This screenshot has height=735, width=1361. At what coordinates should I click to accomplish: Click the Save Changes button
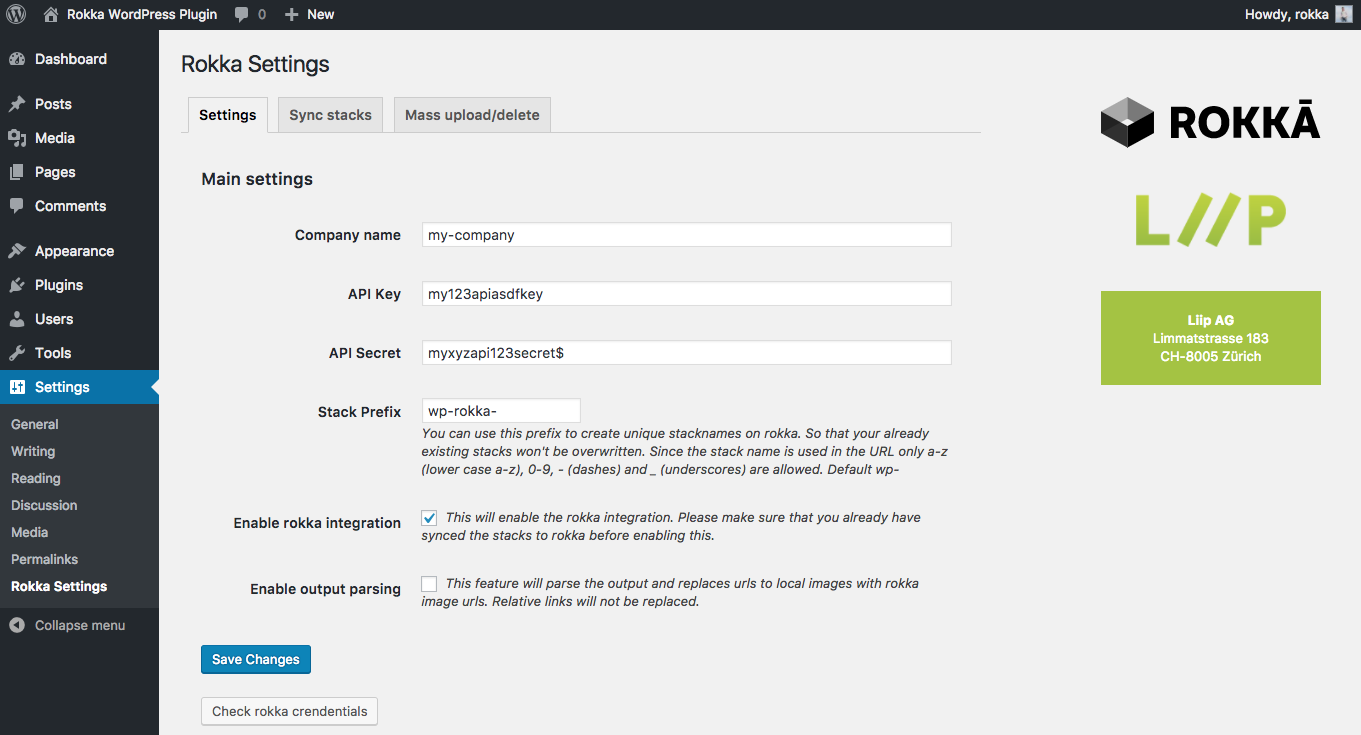pyautogui.click(x=256, y=659)
